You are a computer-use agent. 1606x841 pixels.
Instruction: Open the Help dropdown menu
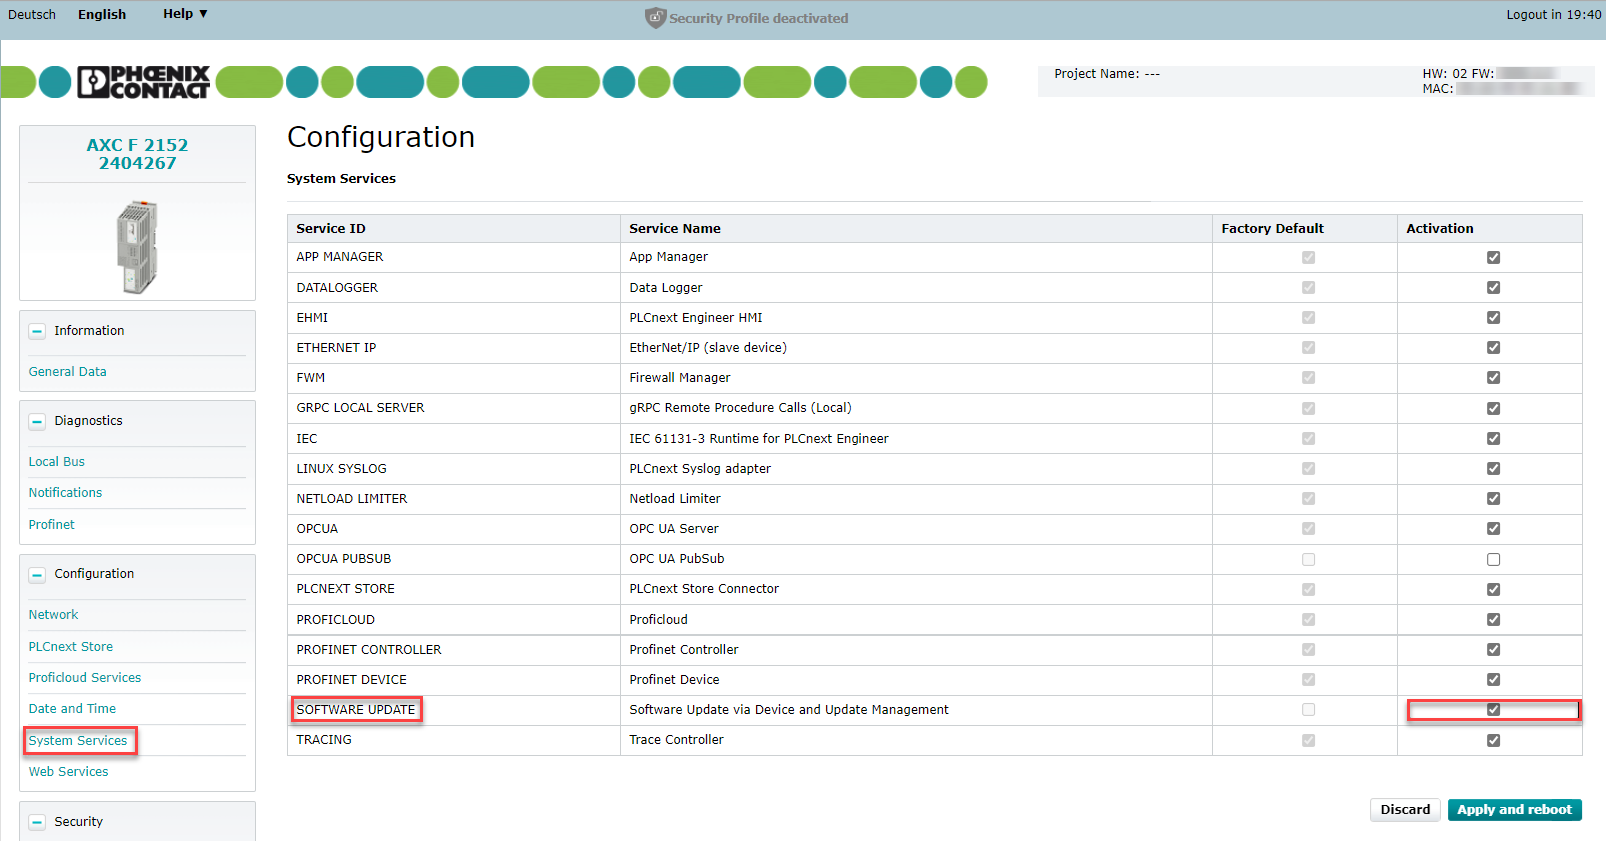[x=185, y=14]
